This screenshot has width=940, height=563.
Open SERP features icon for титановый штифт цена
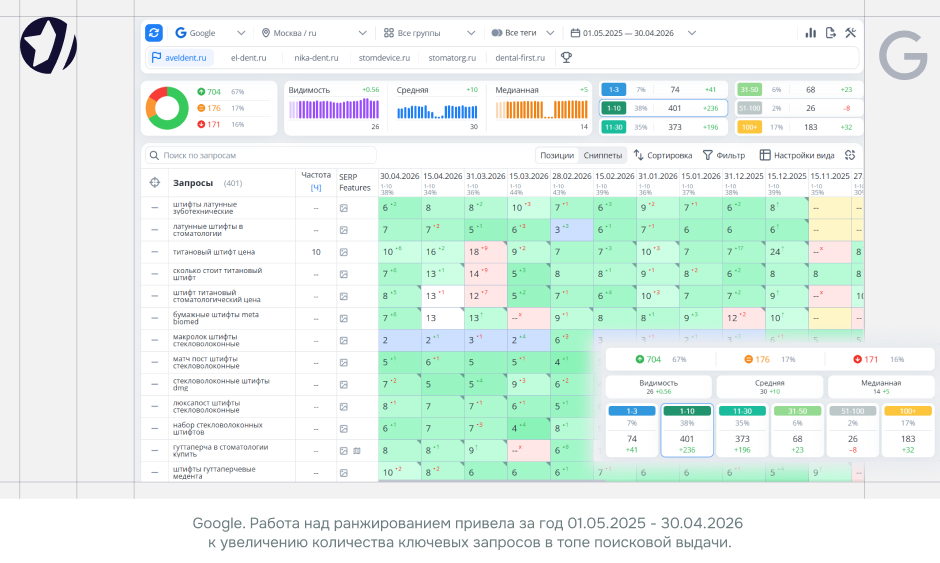(344, 252)
